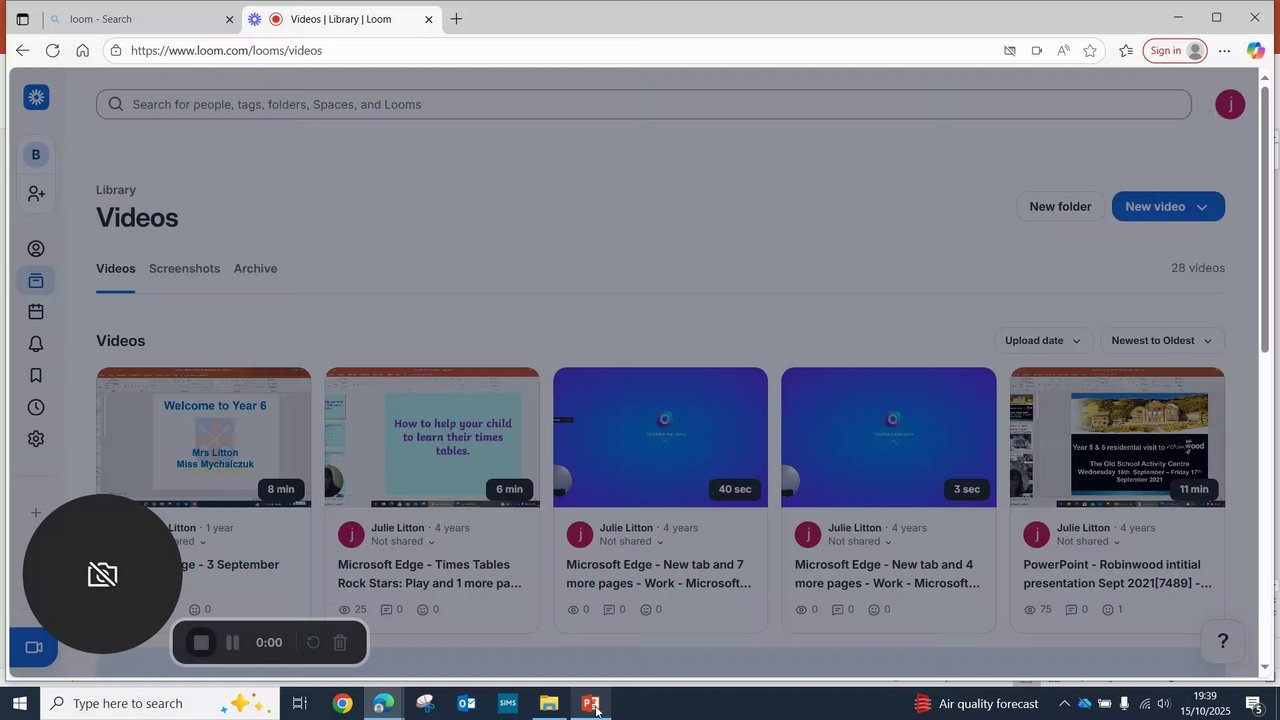Click the page vertical scrollbar

click(x=1265, y=220)
